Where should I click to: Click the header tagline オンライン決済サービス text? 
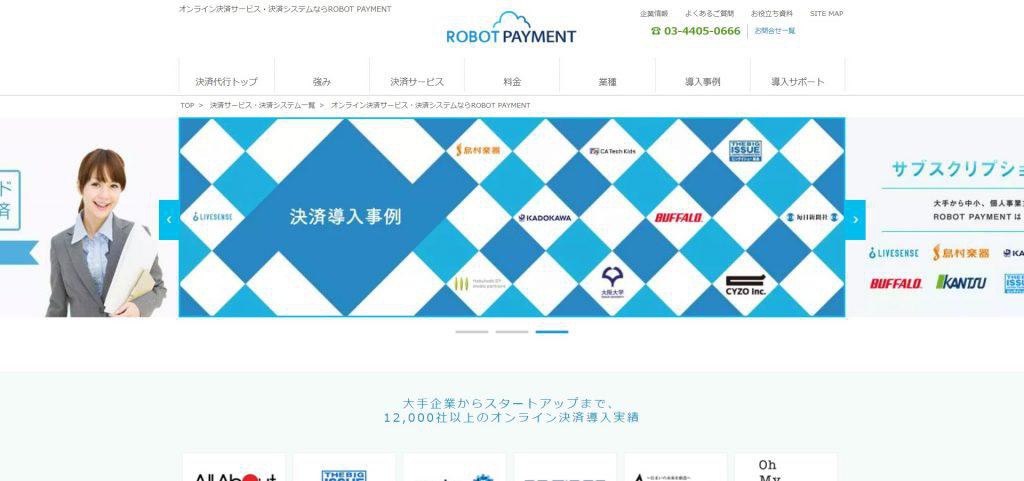tap(285, 9)
